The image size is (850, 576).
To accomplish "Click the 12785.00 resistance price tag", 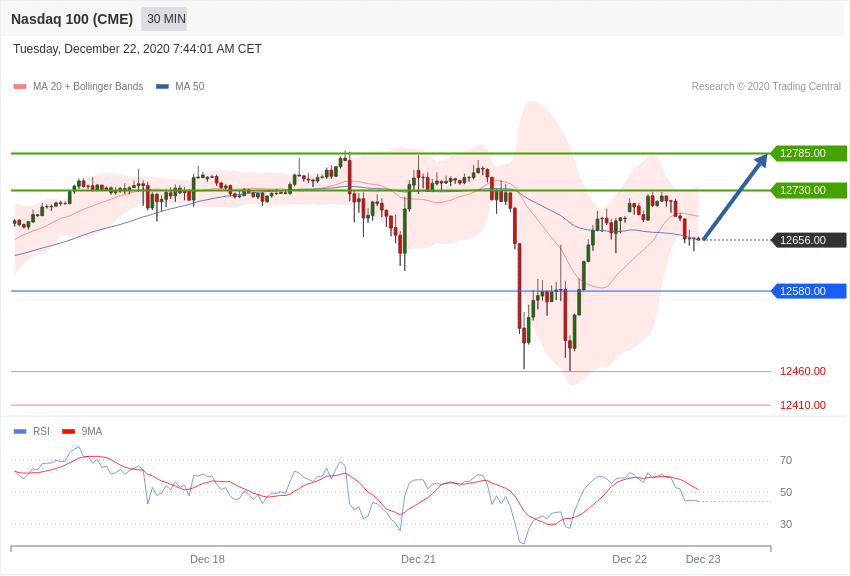I will click(x=808, y=153).
